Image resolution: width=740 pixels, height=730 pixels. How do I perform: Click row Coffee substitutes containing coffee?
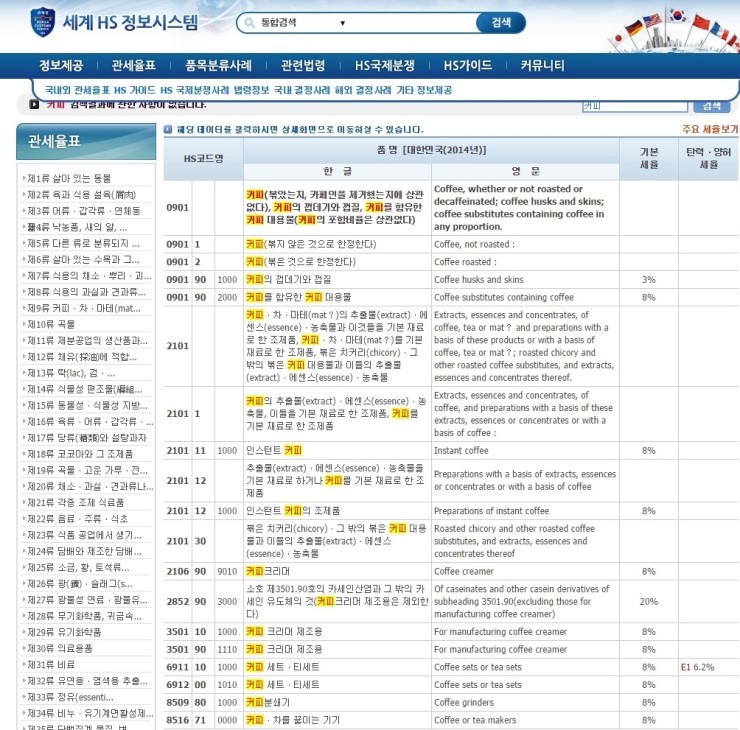[451, 297]
